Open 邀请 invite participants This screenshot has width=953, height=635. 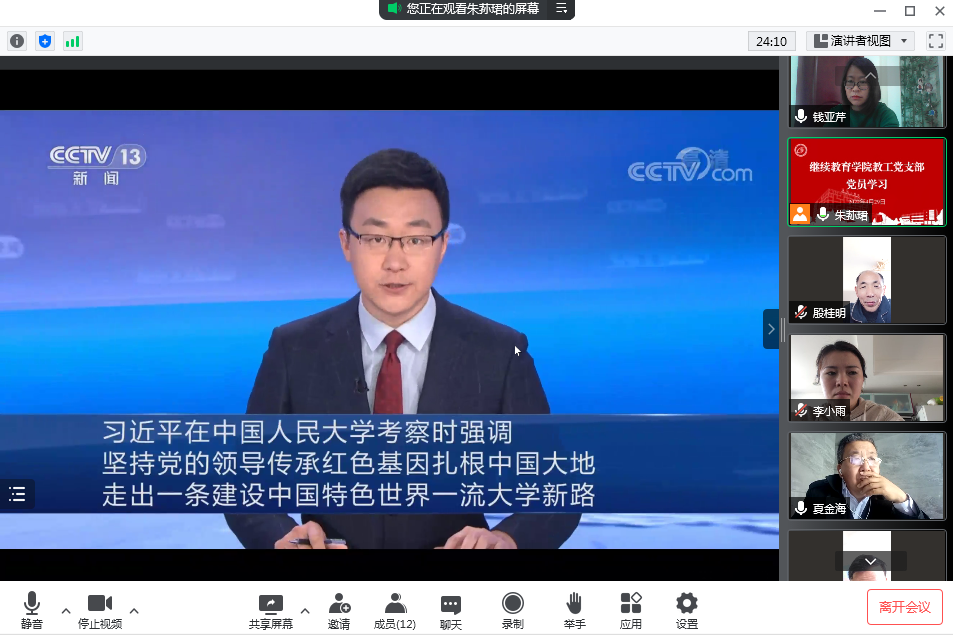click(339, 610)
